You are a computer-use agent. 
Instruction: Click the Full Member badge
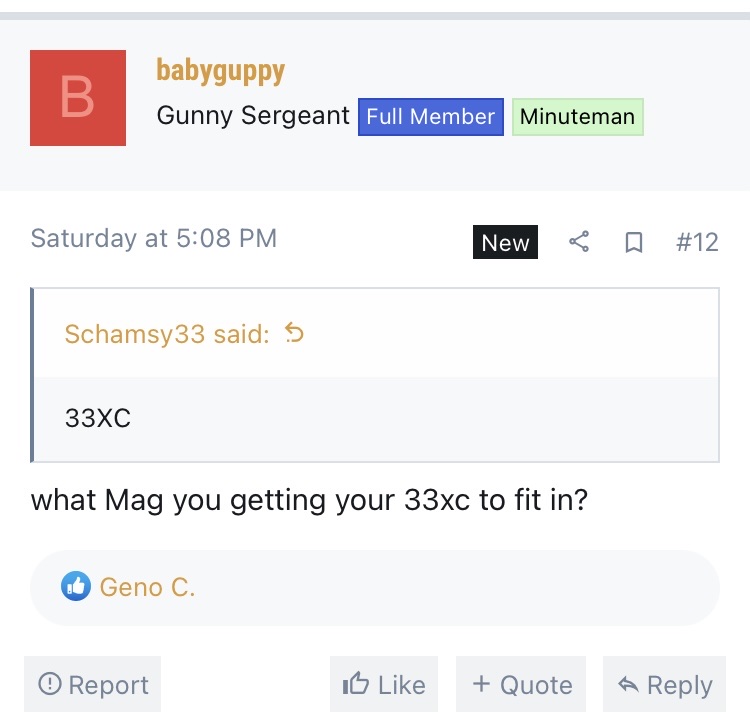430,117
